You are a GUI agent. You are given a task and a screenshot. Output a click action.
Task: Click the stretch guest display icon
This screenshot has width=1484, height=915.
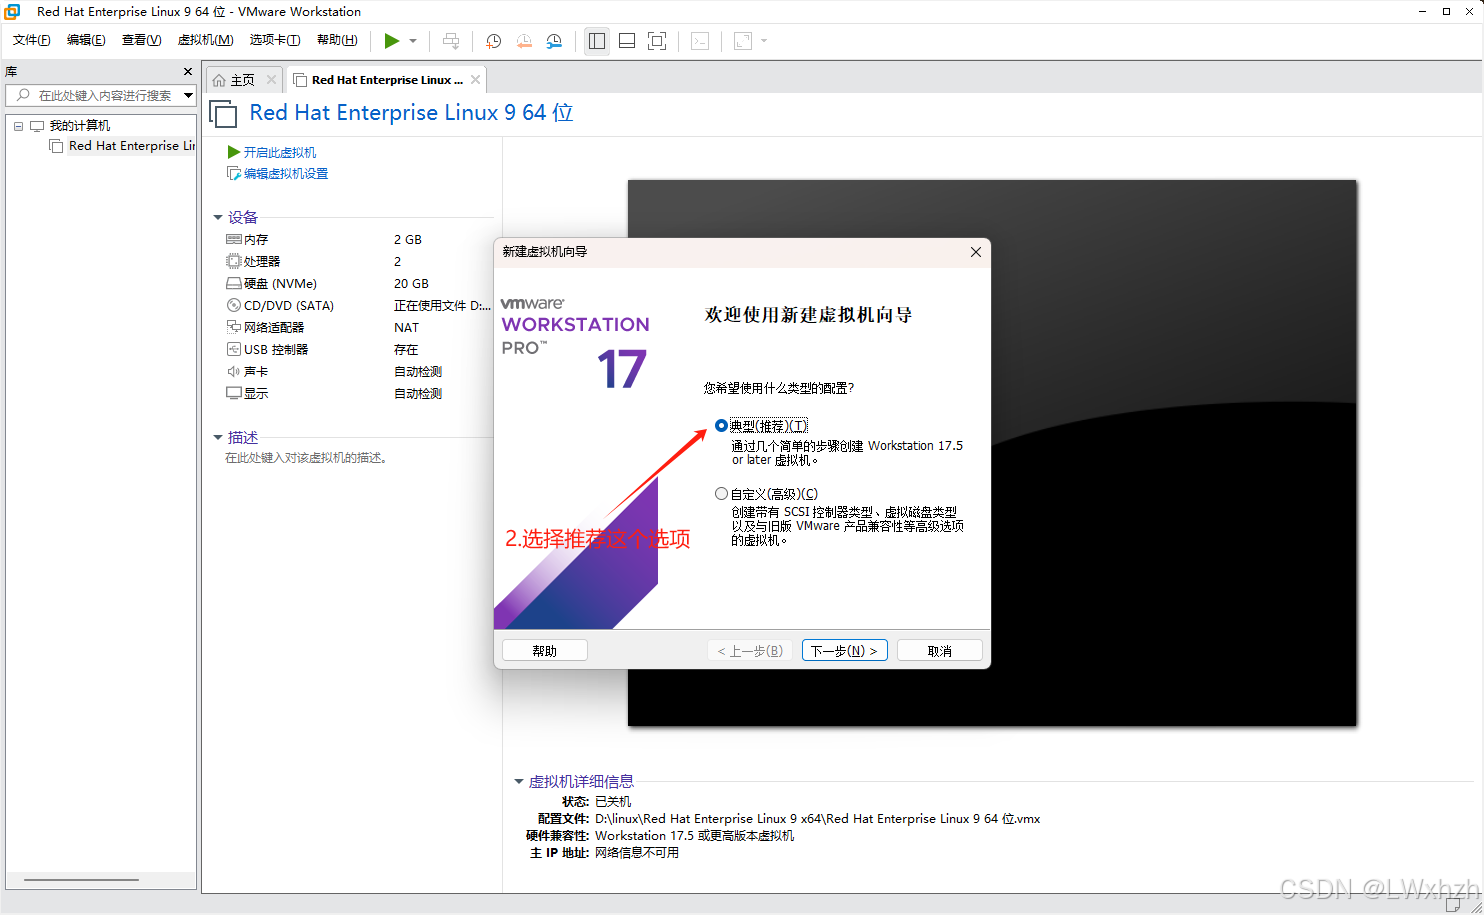pos(743,41)
